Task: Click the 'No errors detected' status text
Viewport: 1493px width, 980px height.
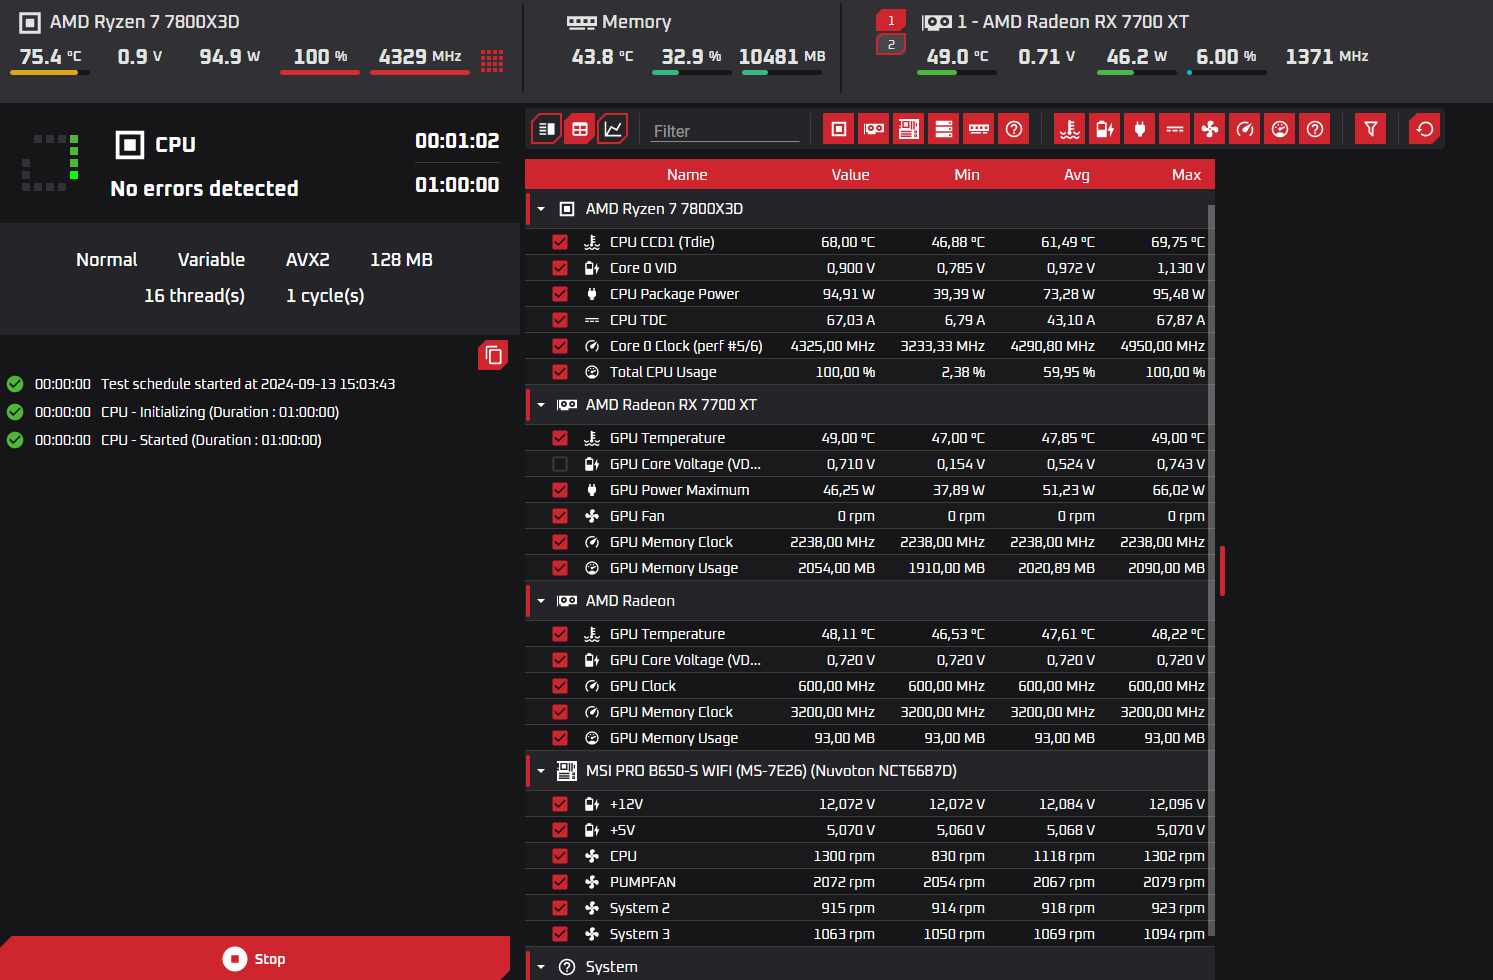Action: tap(204, 189)
